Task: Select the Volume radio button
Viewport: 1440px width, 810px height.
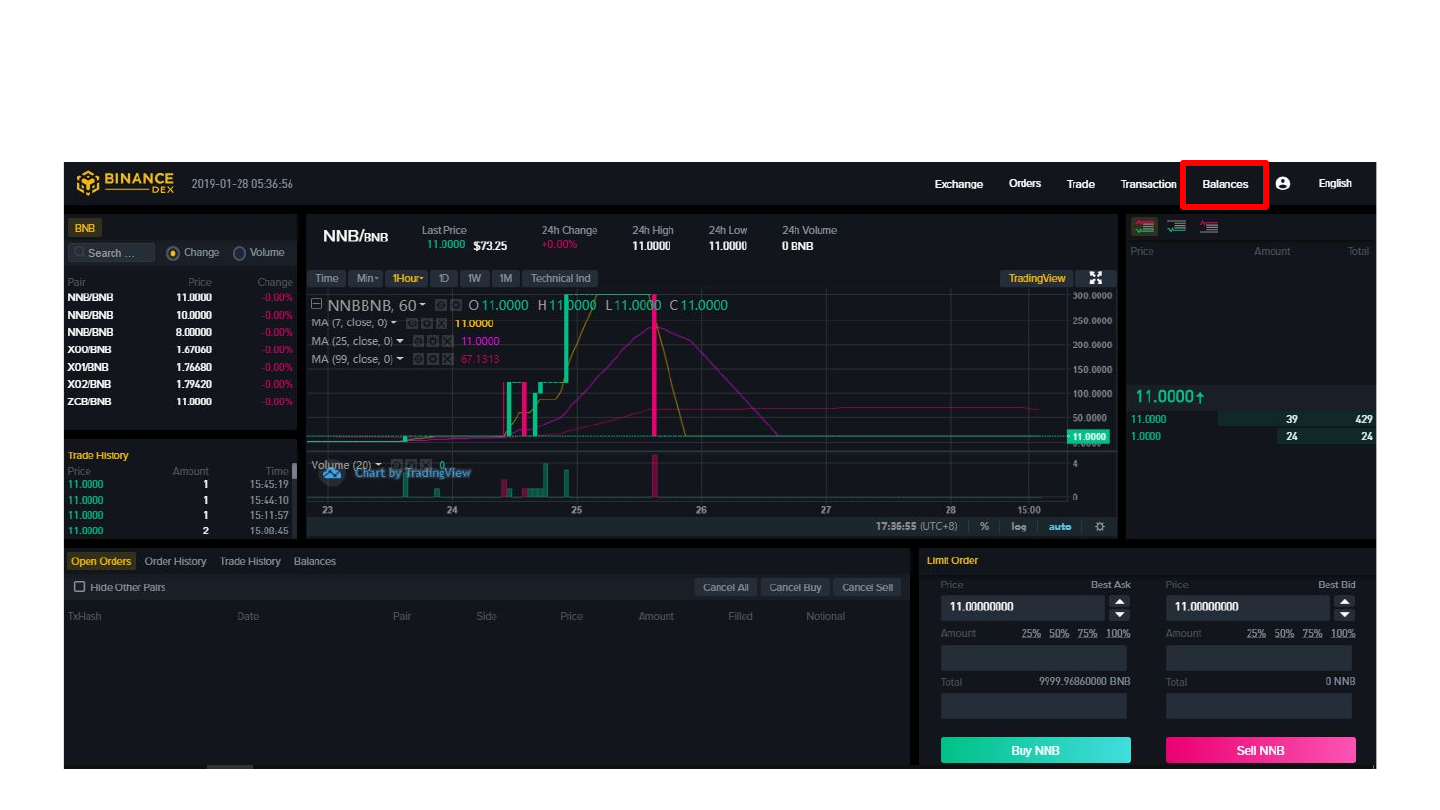Action: [239, 253]
